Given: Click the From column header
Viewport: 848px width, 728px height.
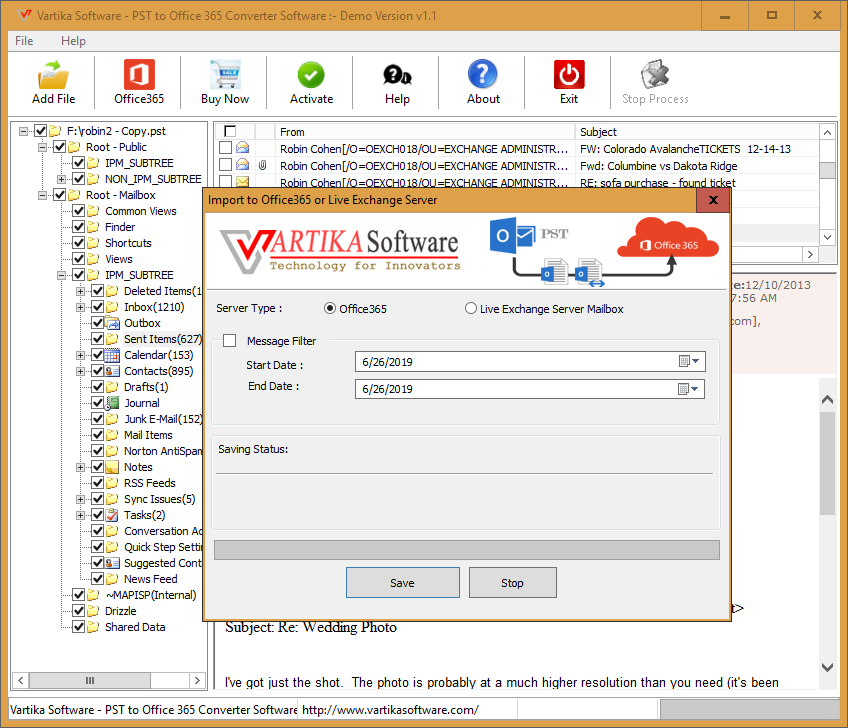Looking at the screenshot, I should [424, 131].
